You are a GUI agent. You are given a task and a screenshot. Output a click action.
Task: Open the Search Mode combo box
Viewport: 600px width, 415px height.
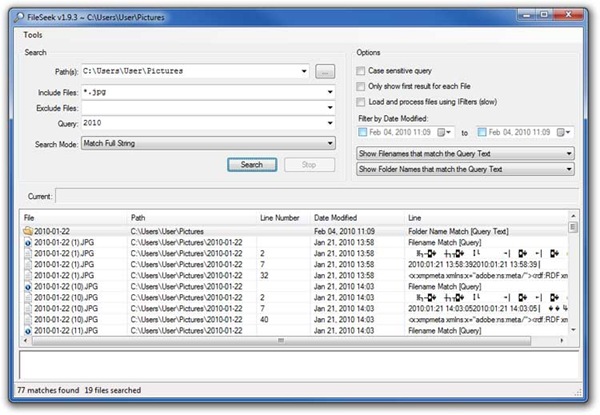(x=208, y=143)
